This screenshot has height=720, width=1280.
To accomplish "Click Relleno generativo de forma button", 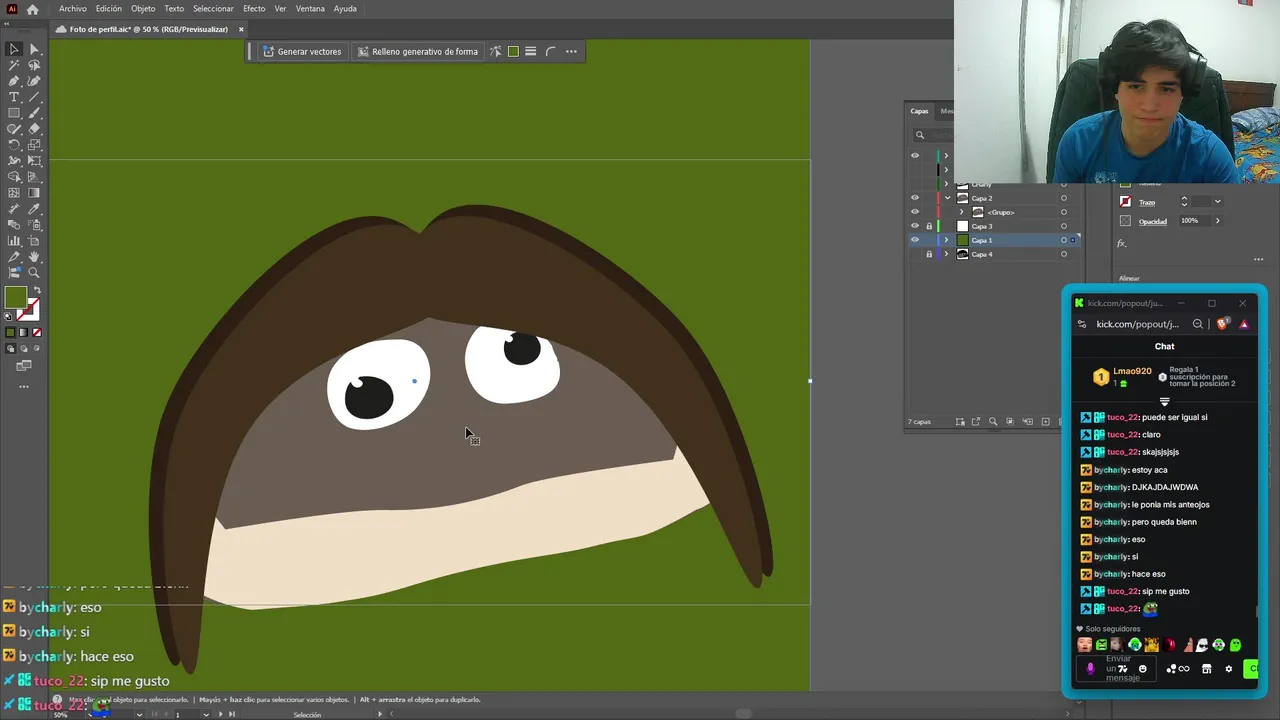I will (x=418, y=52).
